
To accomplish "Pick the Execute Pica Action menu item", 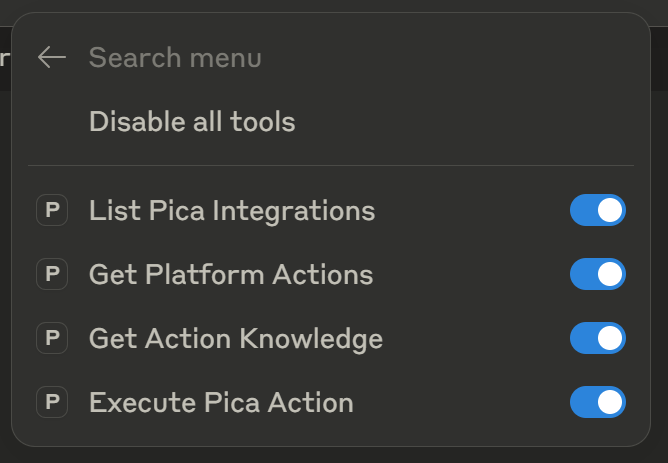I will 221,403.
